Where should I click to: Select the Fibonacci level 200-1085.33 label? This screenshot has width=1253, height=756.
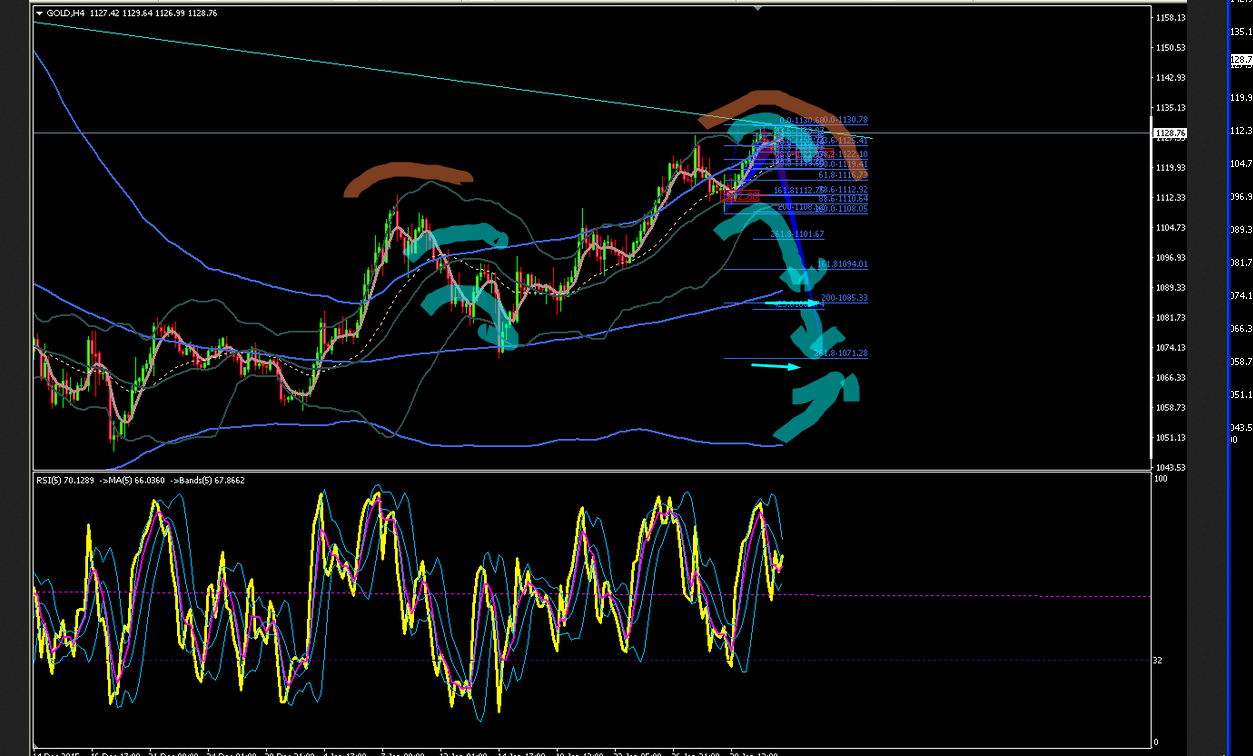point(844,298)
